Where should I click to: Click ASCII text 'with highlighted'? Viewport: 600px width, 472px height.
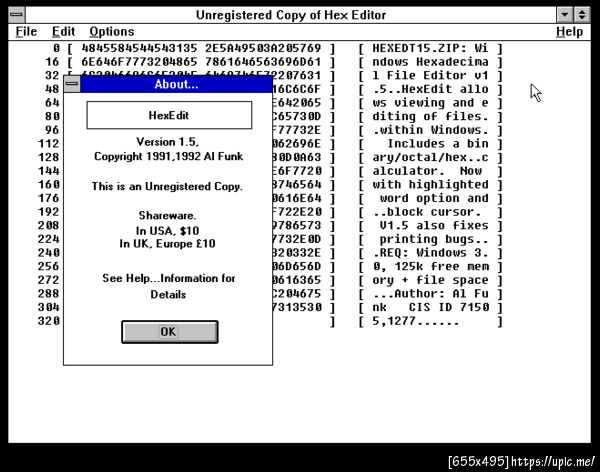coord(430,185)
